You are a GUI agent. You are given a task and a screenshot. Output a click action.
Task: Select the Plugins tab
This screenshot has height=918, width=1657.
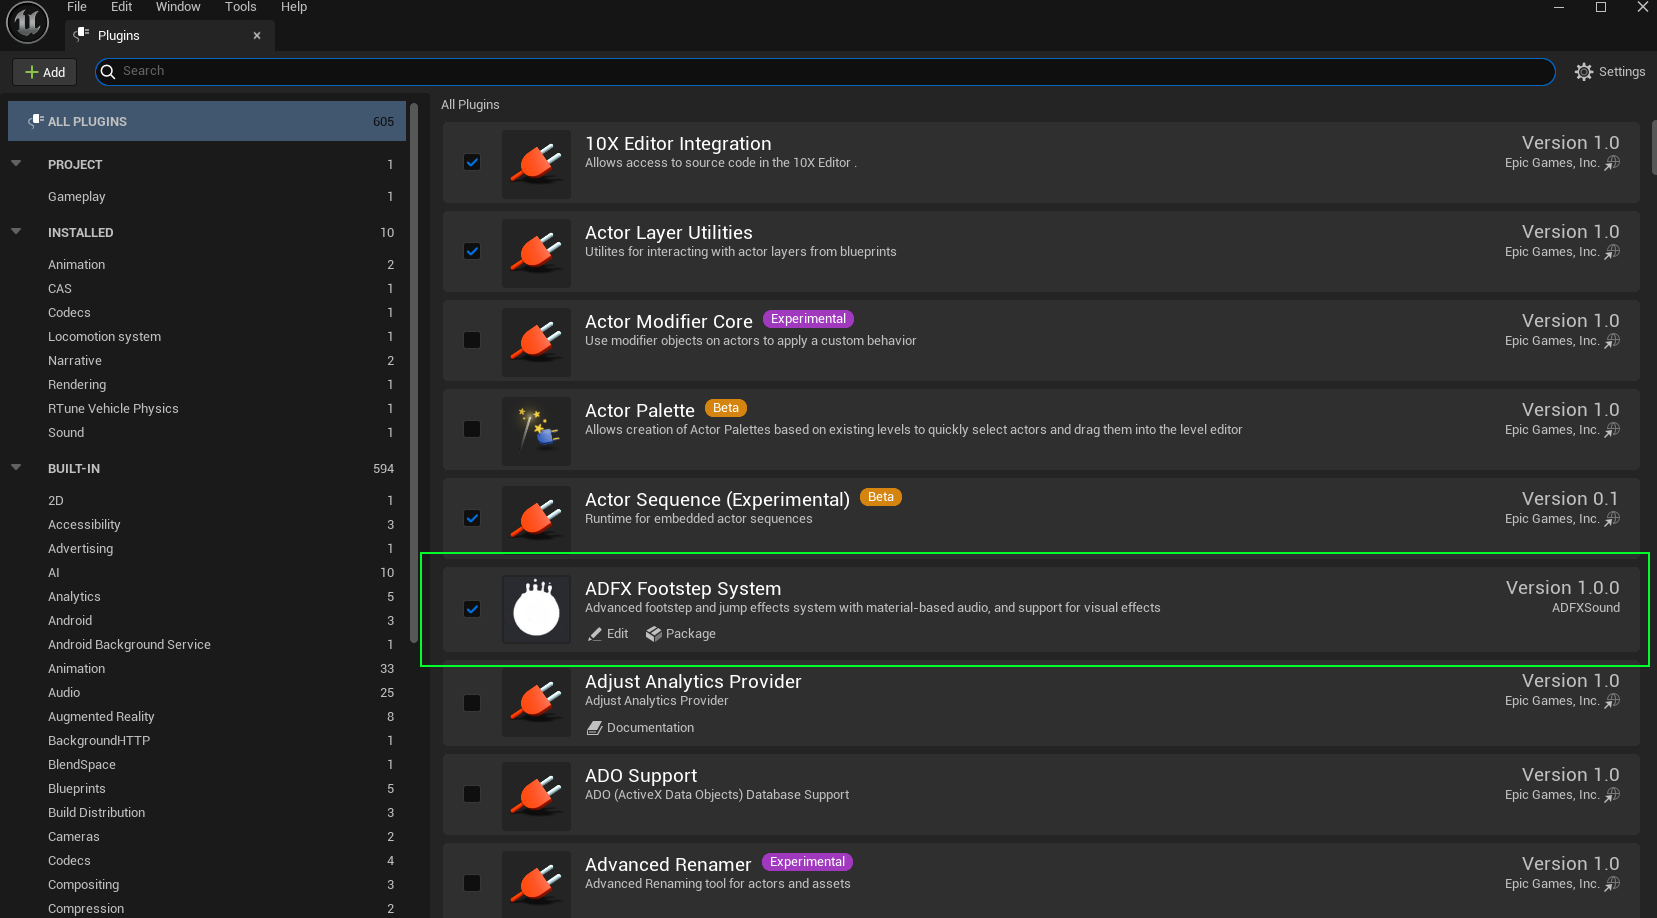[170, 35]
